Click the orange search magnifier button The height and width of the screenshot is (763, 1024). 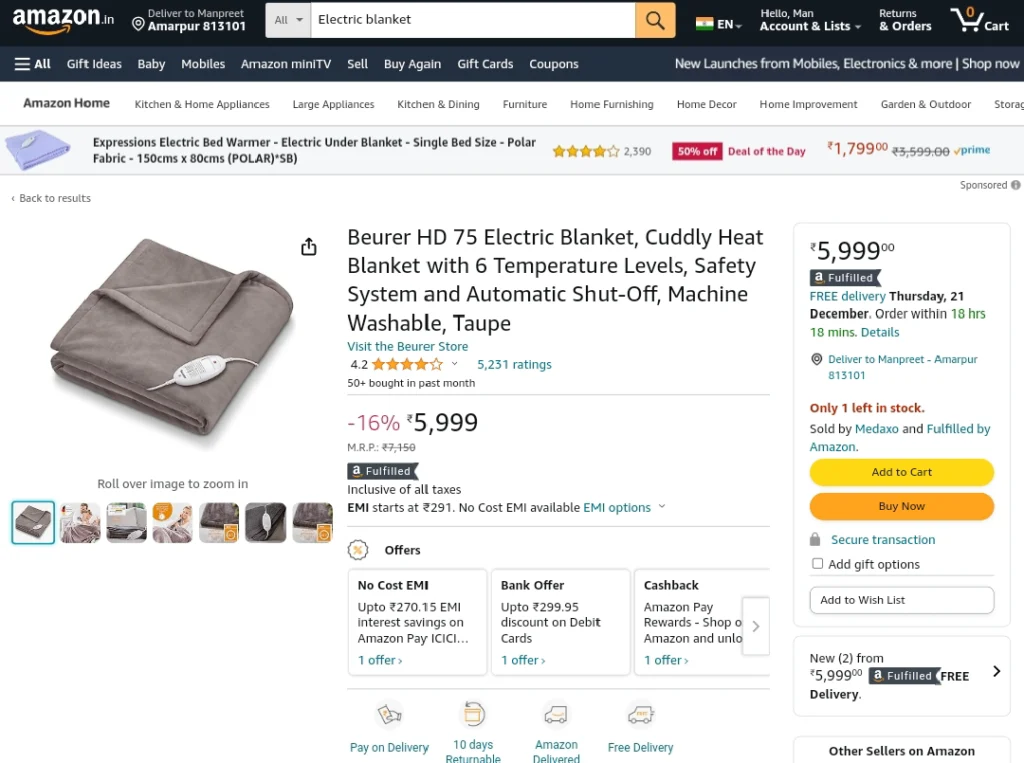tap(655, 20)
